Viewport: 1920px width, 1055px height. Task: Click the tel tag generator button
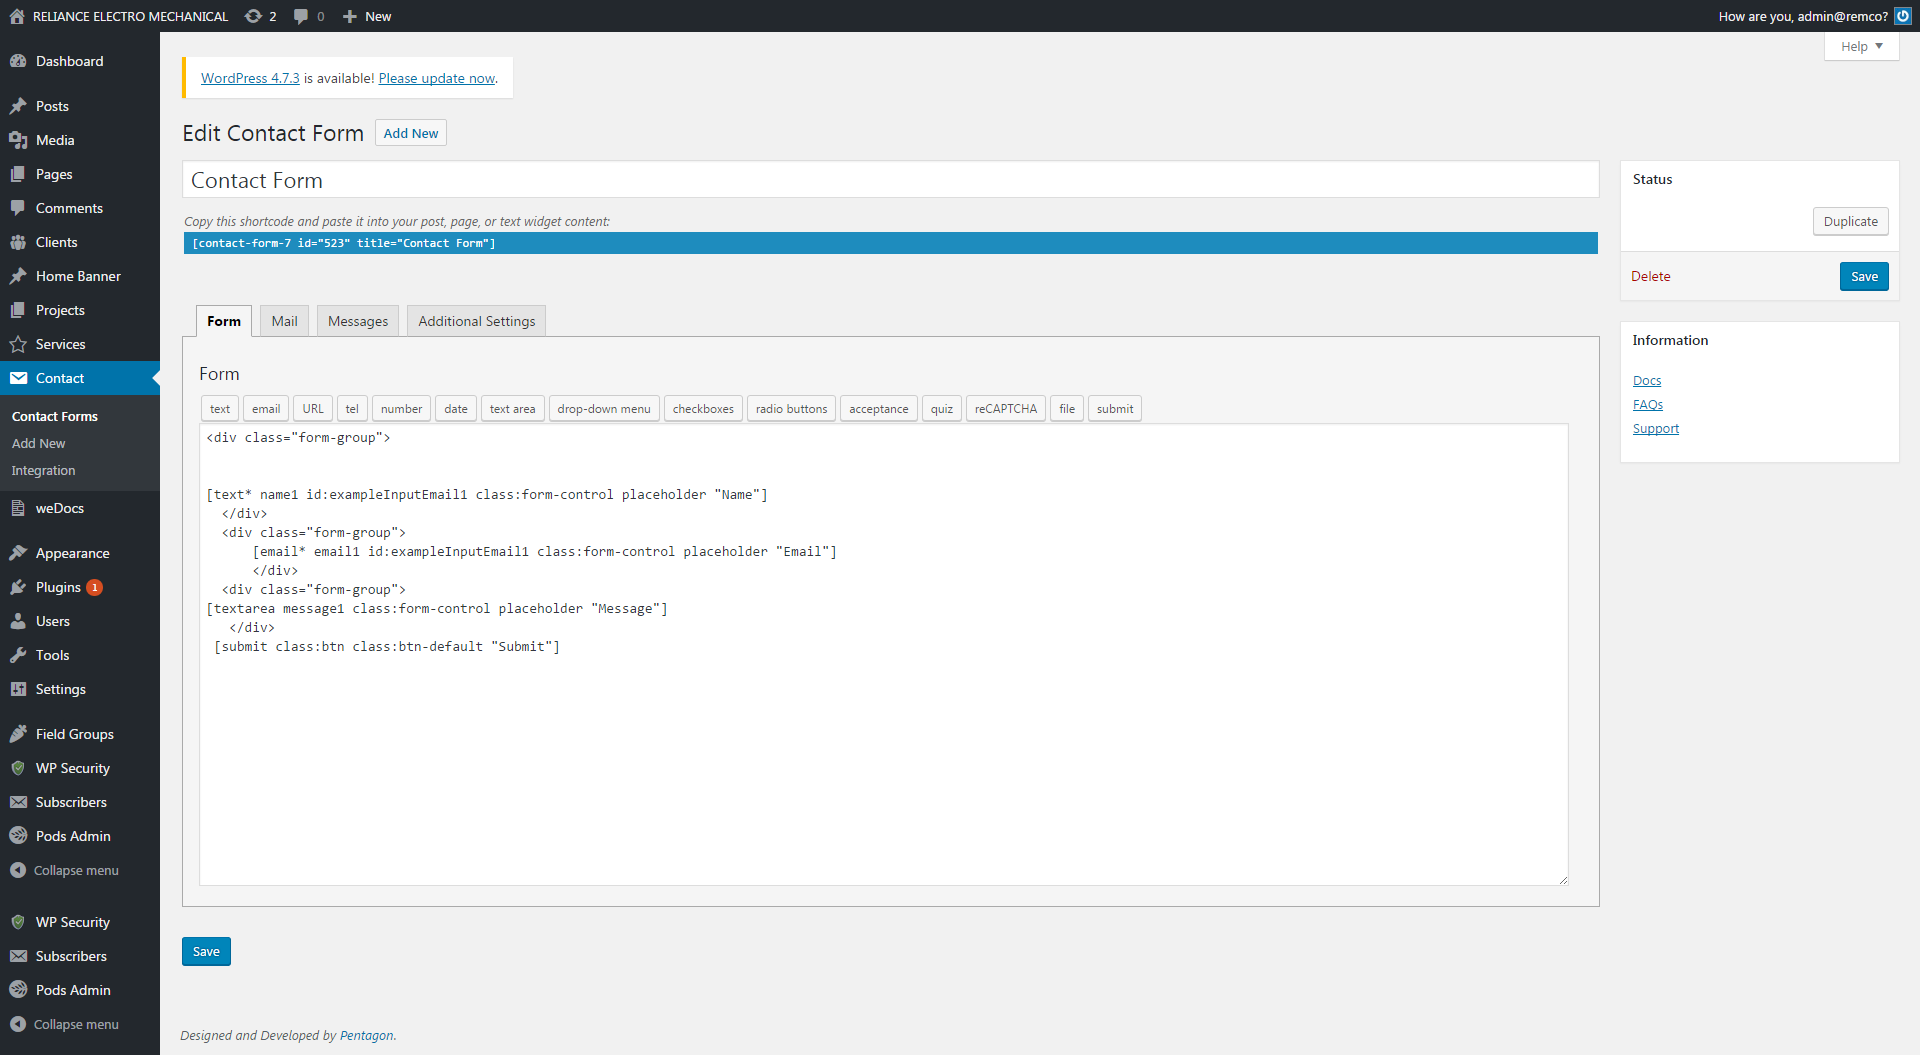[352, 409]
